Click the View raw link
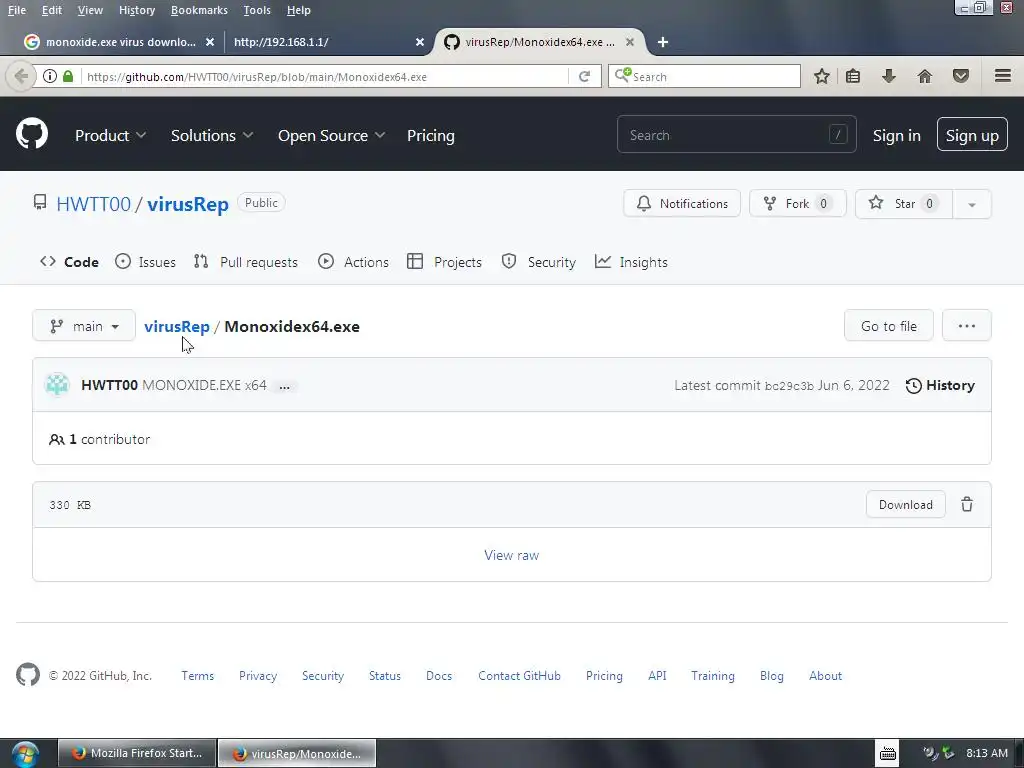The width and height of the screenshot is (1024, 768). [511, 555]
